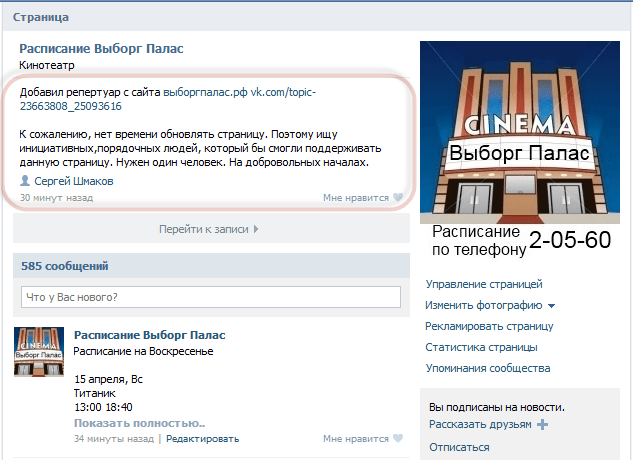Open the выборгпалас.рф link
Viewport: 633px width, 460px height.
pos(205,92)
